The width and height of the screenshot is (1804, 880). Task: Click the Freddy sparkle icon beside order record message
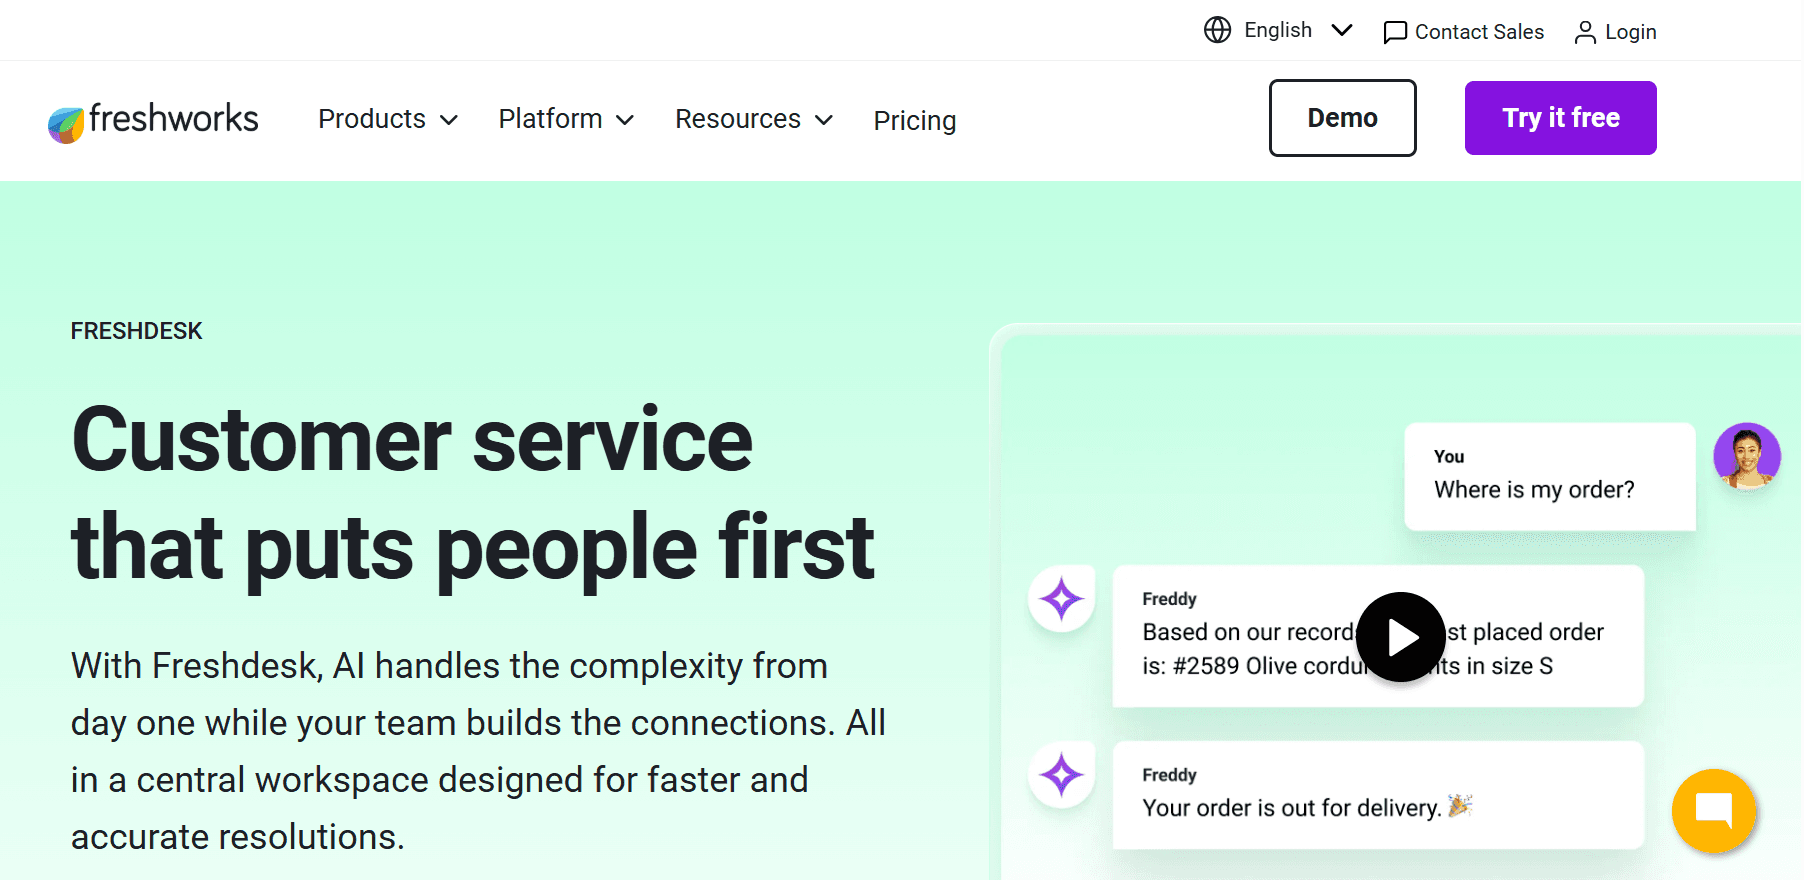[x=1061, y=599]
